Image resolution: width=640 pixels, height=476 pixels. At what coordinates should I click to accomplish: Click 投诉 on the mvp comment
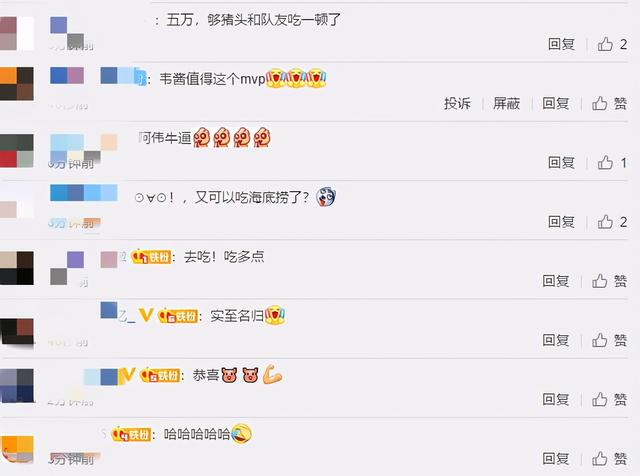point(458,103)
